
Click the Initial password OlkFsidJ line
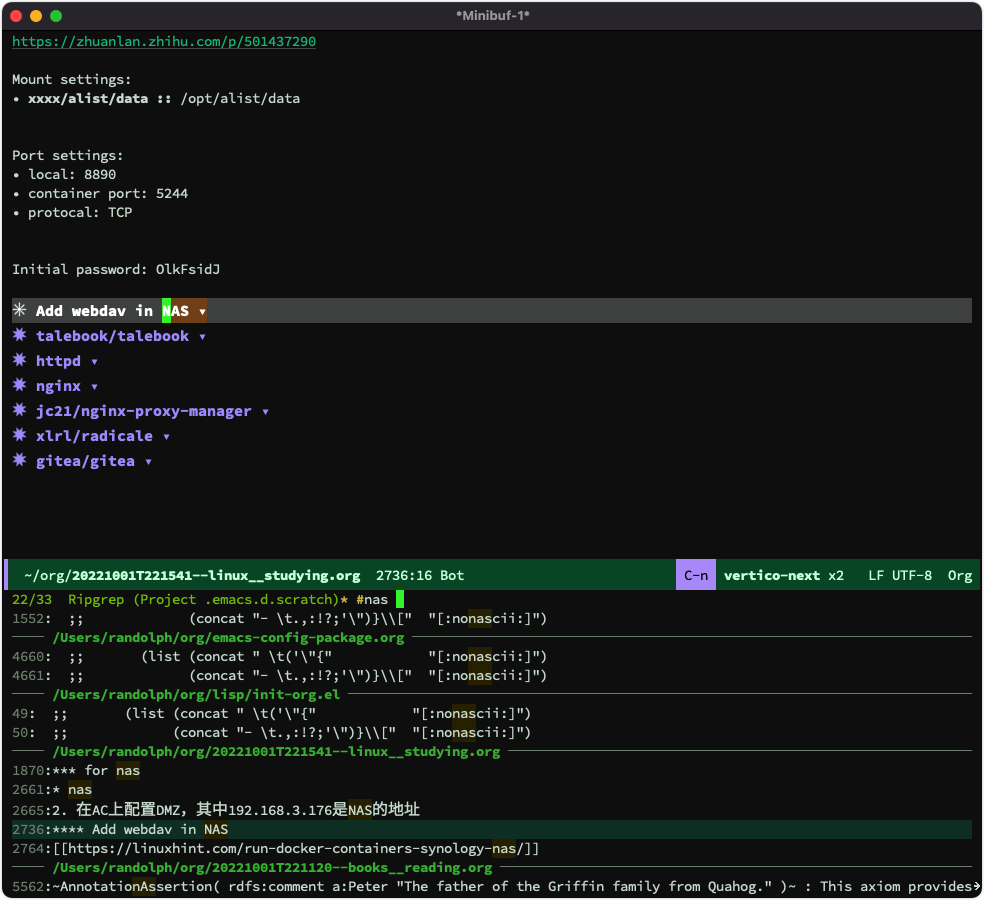tap(116, 270)
